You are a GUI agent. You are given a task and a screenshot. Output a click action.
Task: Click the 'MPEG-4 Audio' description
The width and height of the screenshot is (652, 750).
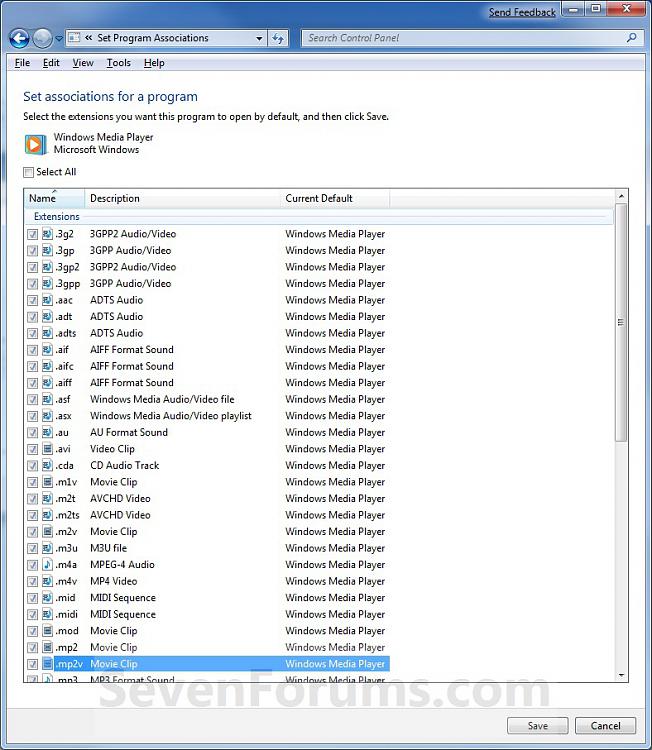click(x=122, y=565)
